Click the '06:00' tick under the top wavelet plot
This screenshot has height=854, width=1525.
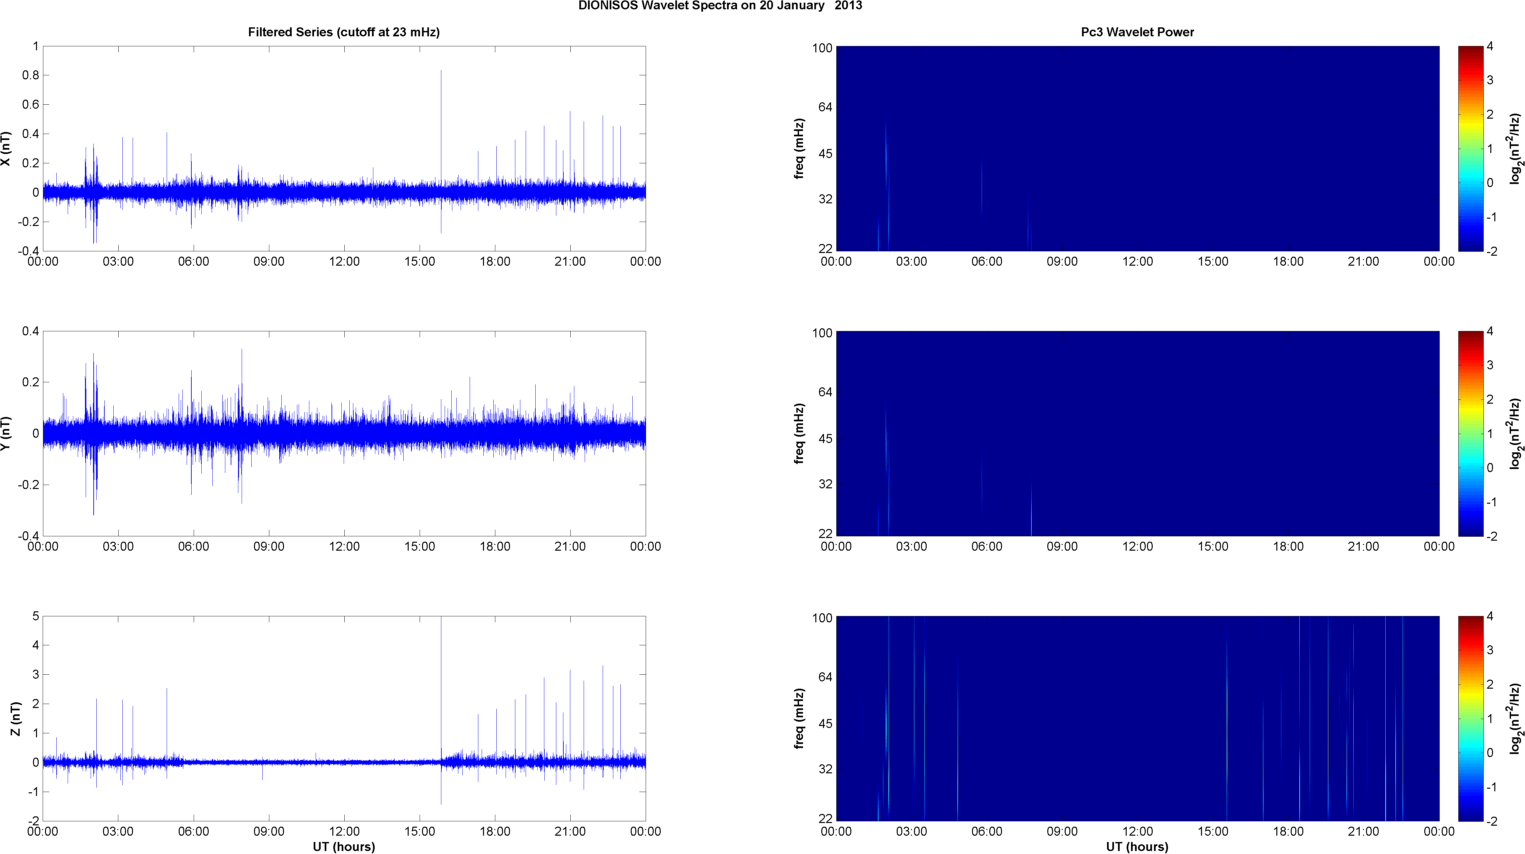point(987,262)
